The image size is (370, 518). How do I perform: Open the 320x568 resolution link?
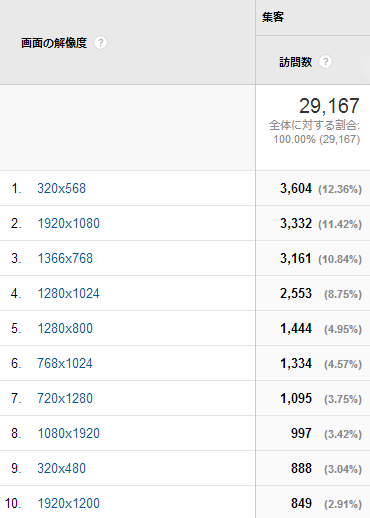tap(61, 188)
